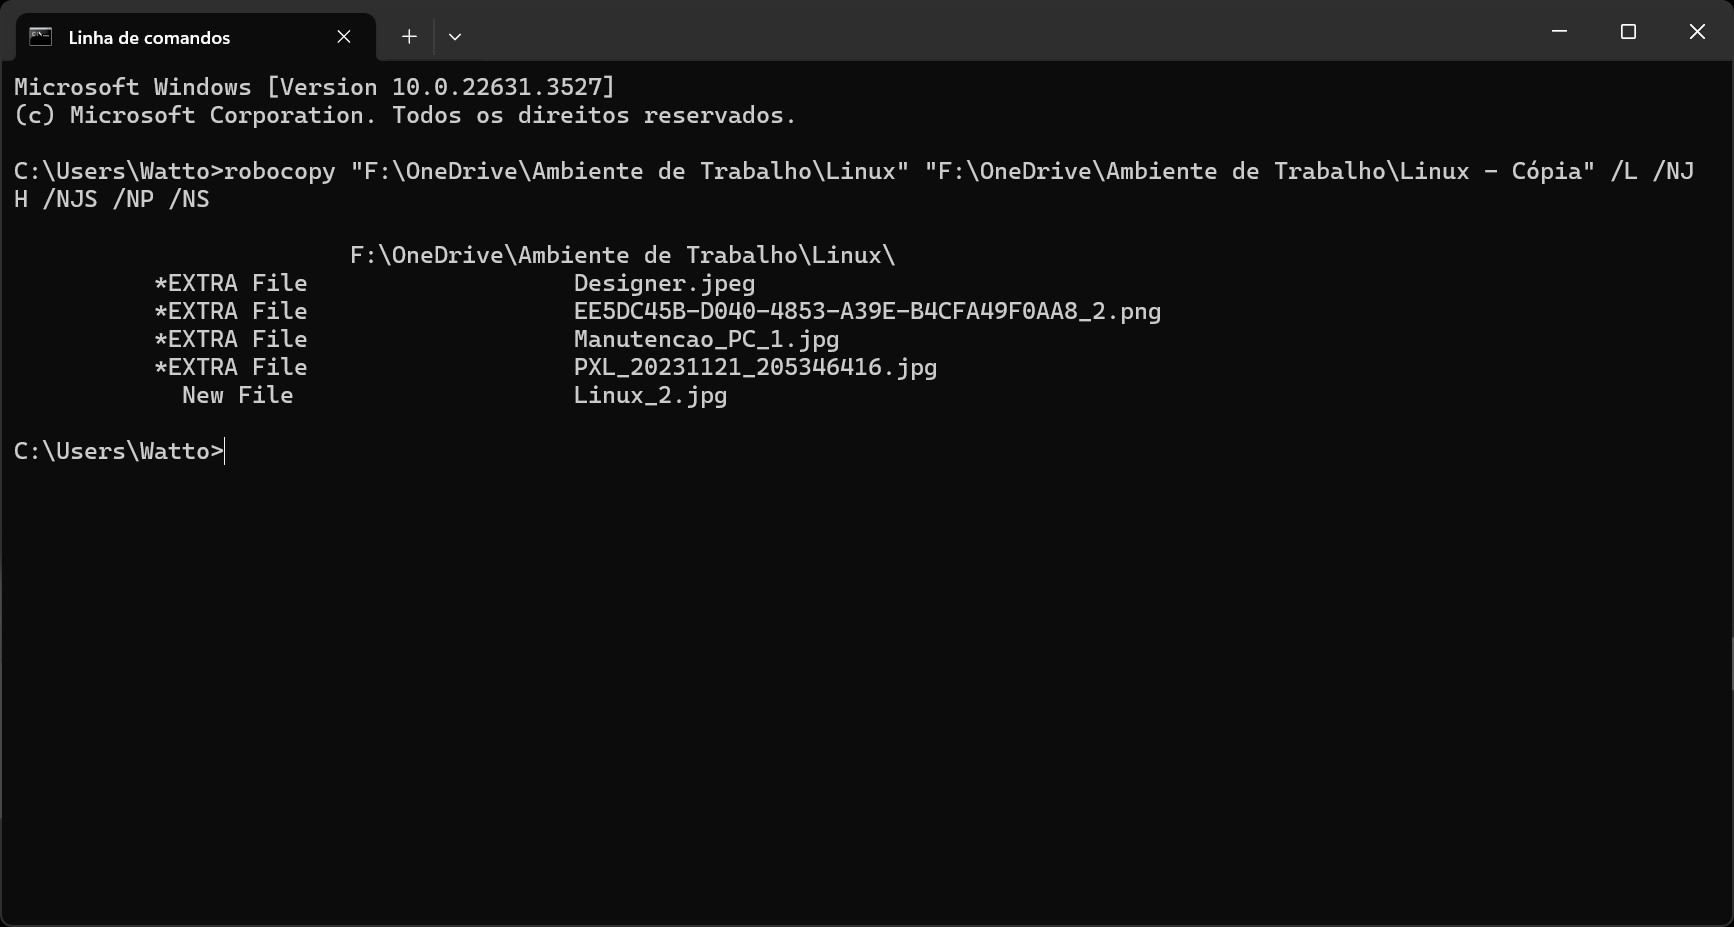The height and width of the screenshot is (927, 1734).
Task: Close the terminal window
Action: (x=1697, y=32)
